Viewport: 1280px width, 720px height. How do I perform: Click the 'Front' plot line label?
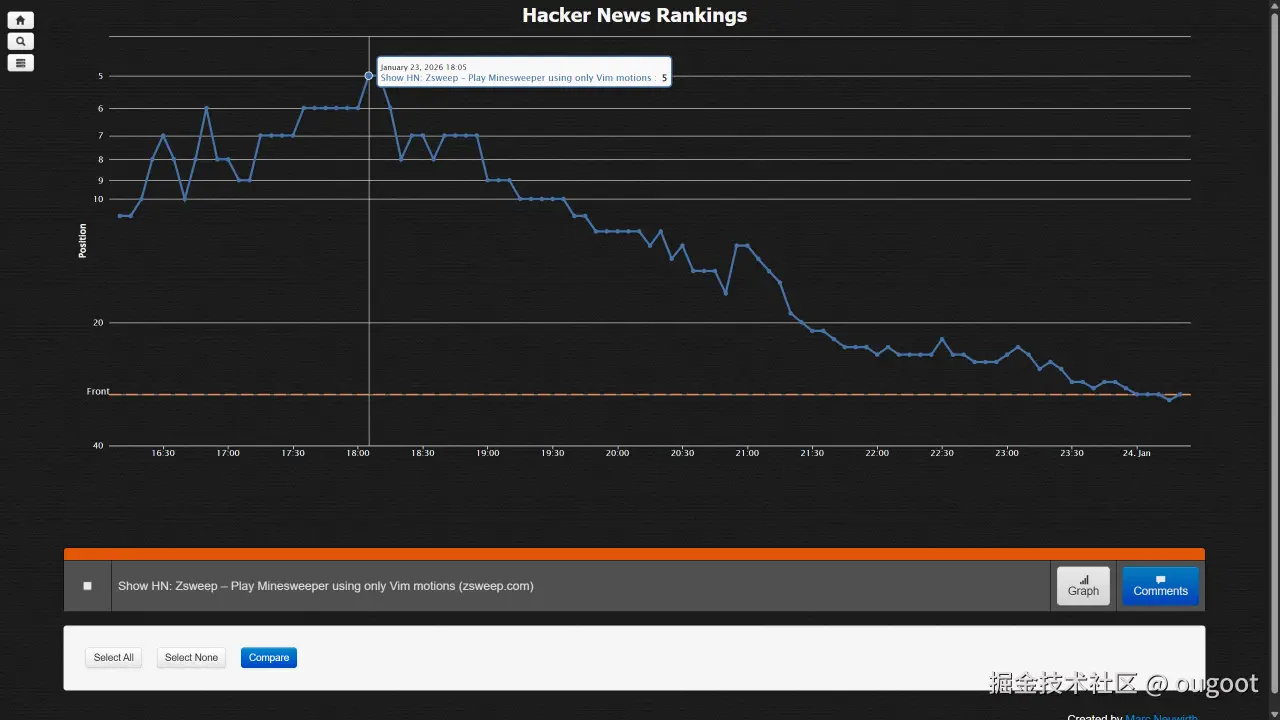[98, 391]
